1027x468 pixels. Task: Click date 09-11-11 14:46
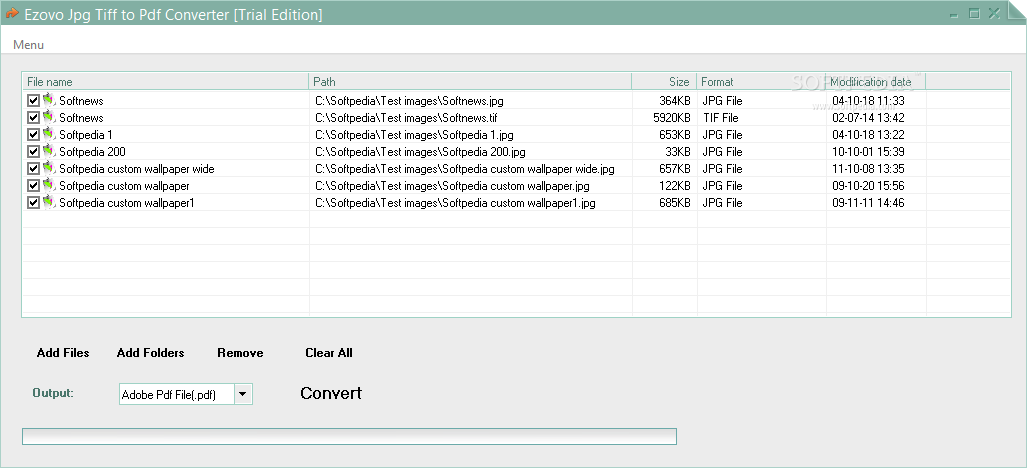(x=868, y=203)
